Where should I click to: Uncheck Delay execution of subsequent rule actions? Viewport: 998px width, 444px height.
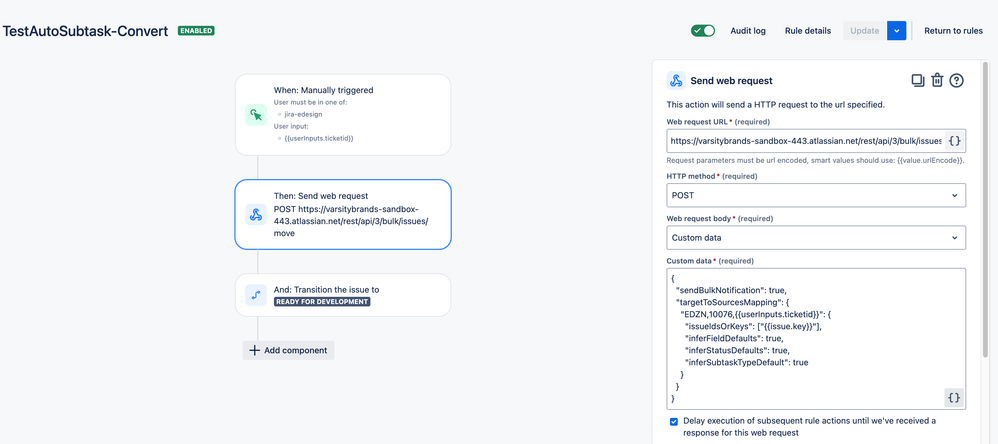(674, 421)
